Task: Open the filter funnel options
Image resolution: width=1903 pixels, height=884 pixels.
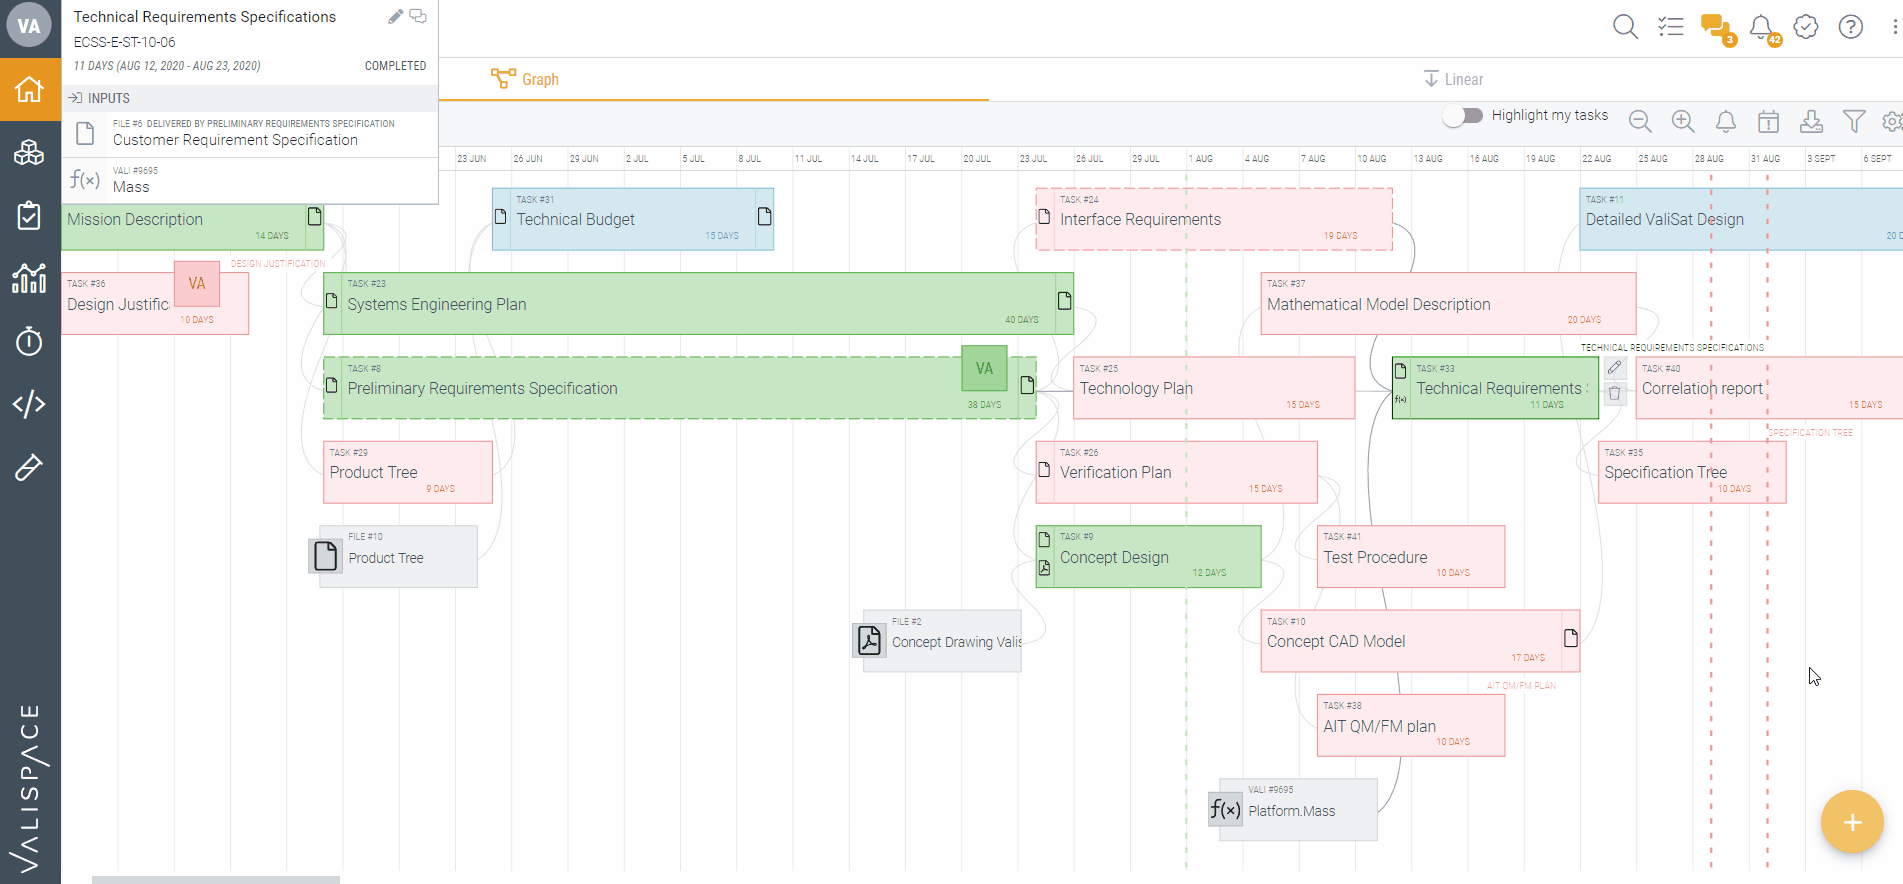Action: (x=1854, y=122)
